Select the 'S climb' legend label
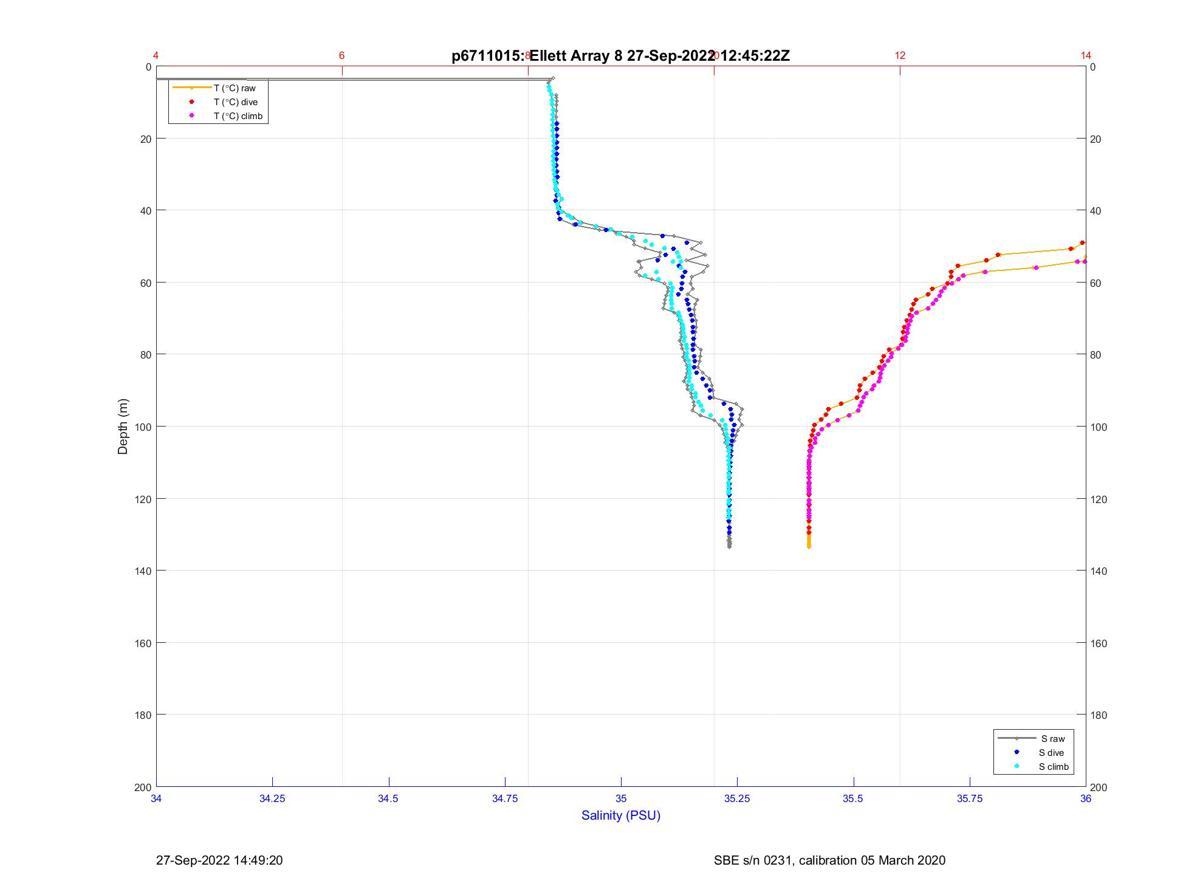 pos(1054,767)
